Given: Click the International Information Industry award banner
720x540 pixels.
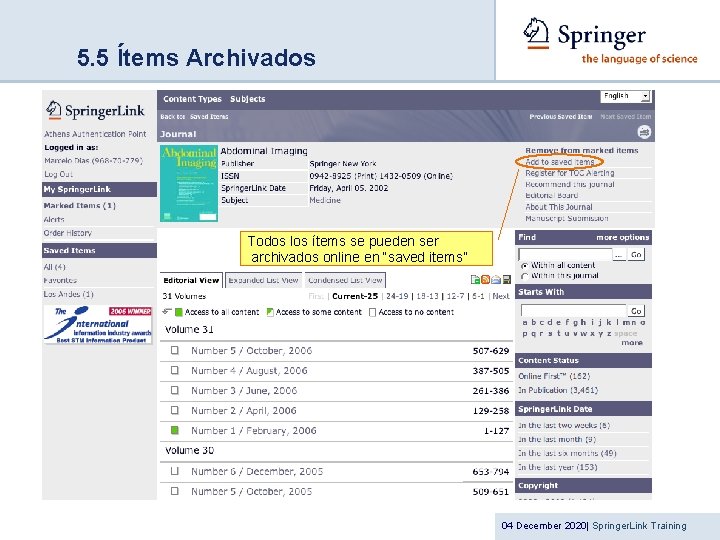Looking at the screenshot, I should (x=97, y=324).
